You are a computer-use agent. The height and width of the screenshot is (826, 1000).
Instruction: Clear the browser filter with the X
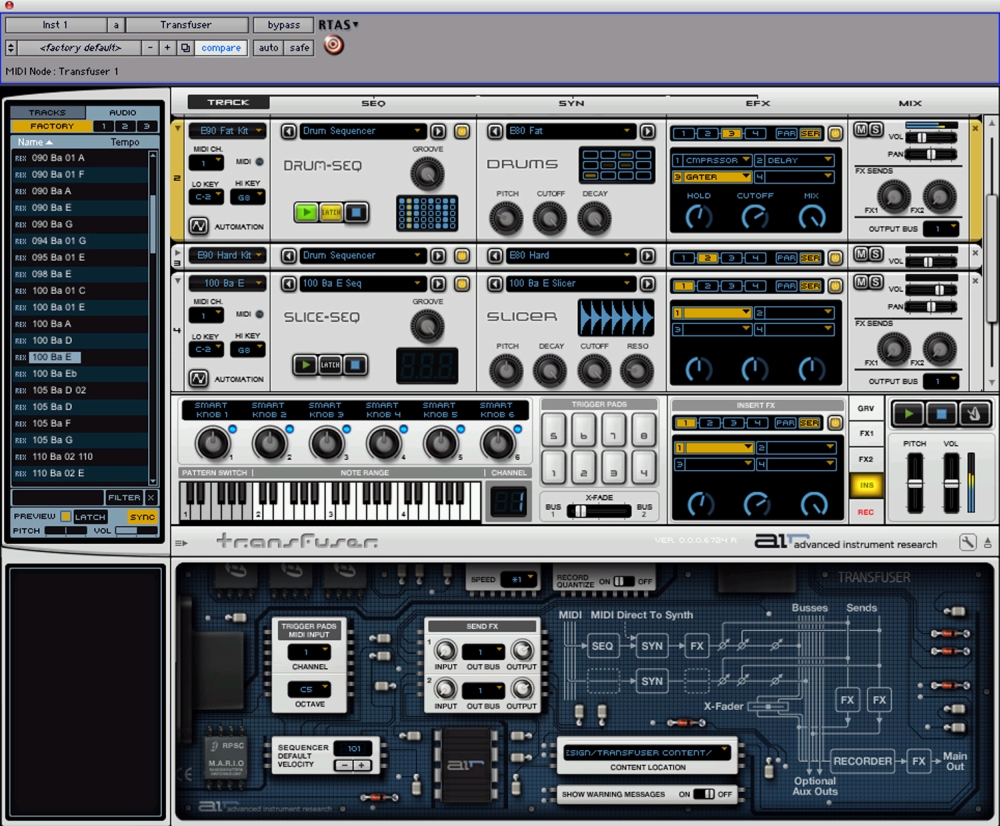coord(151,498)
